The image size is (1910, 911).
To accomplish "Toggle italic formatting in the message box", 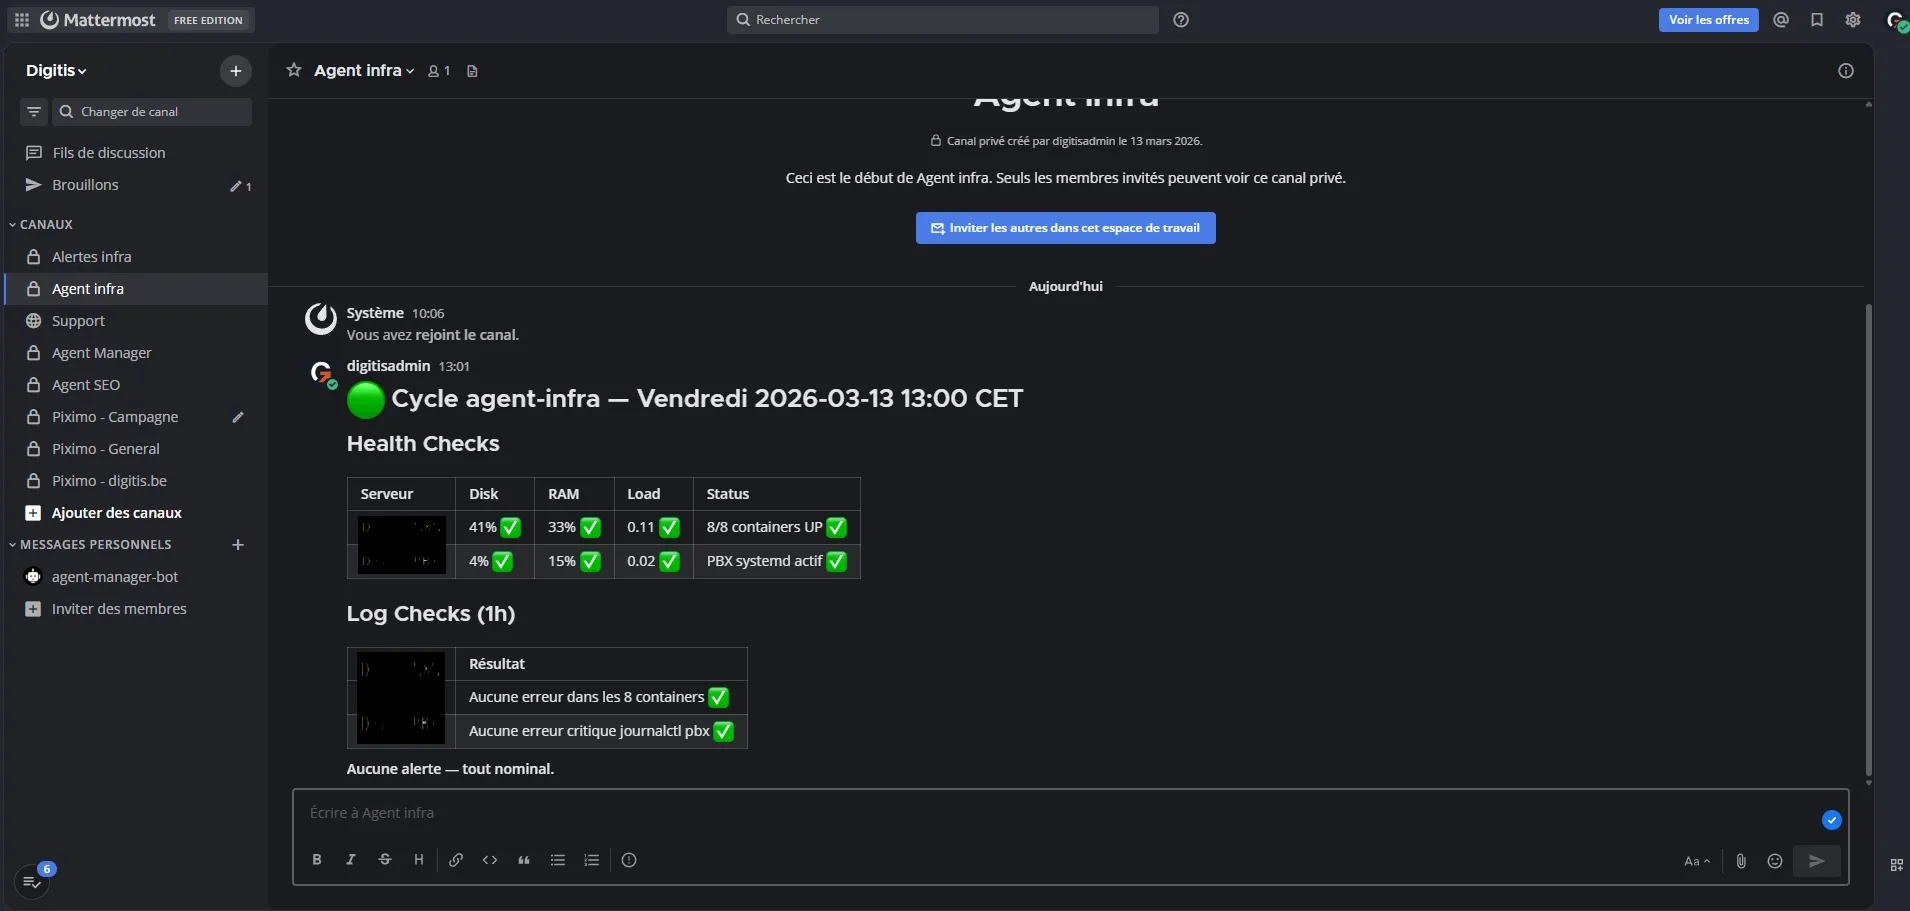I will click(x=351, y=860).
